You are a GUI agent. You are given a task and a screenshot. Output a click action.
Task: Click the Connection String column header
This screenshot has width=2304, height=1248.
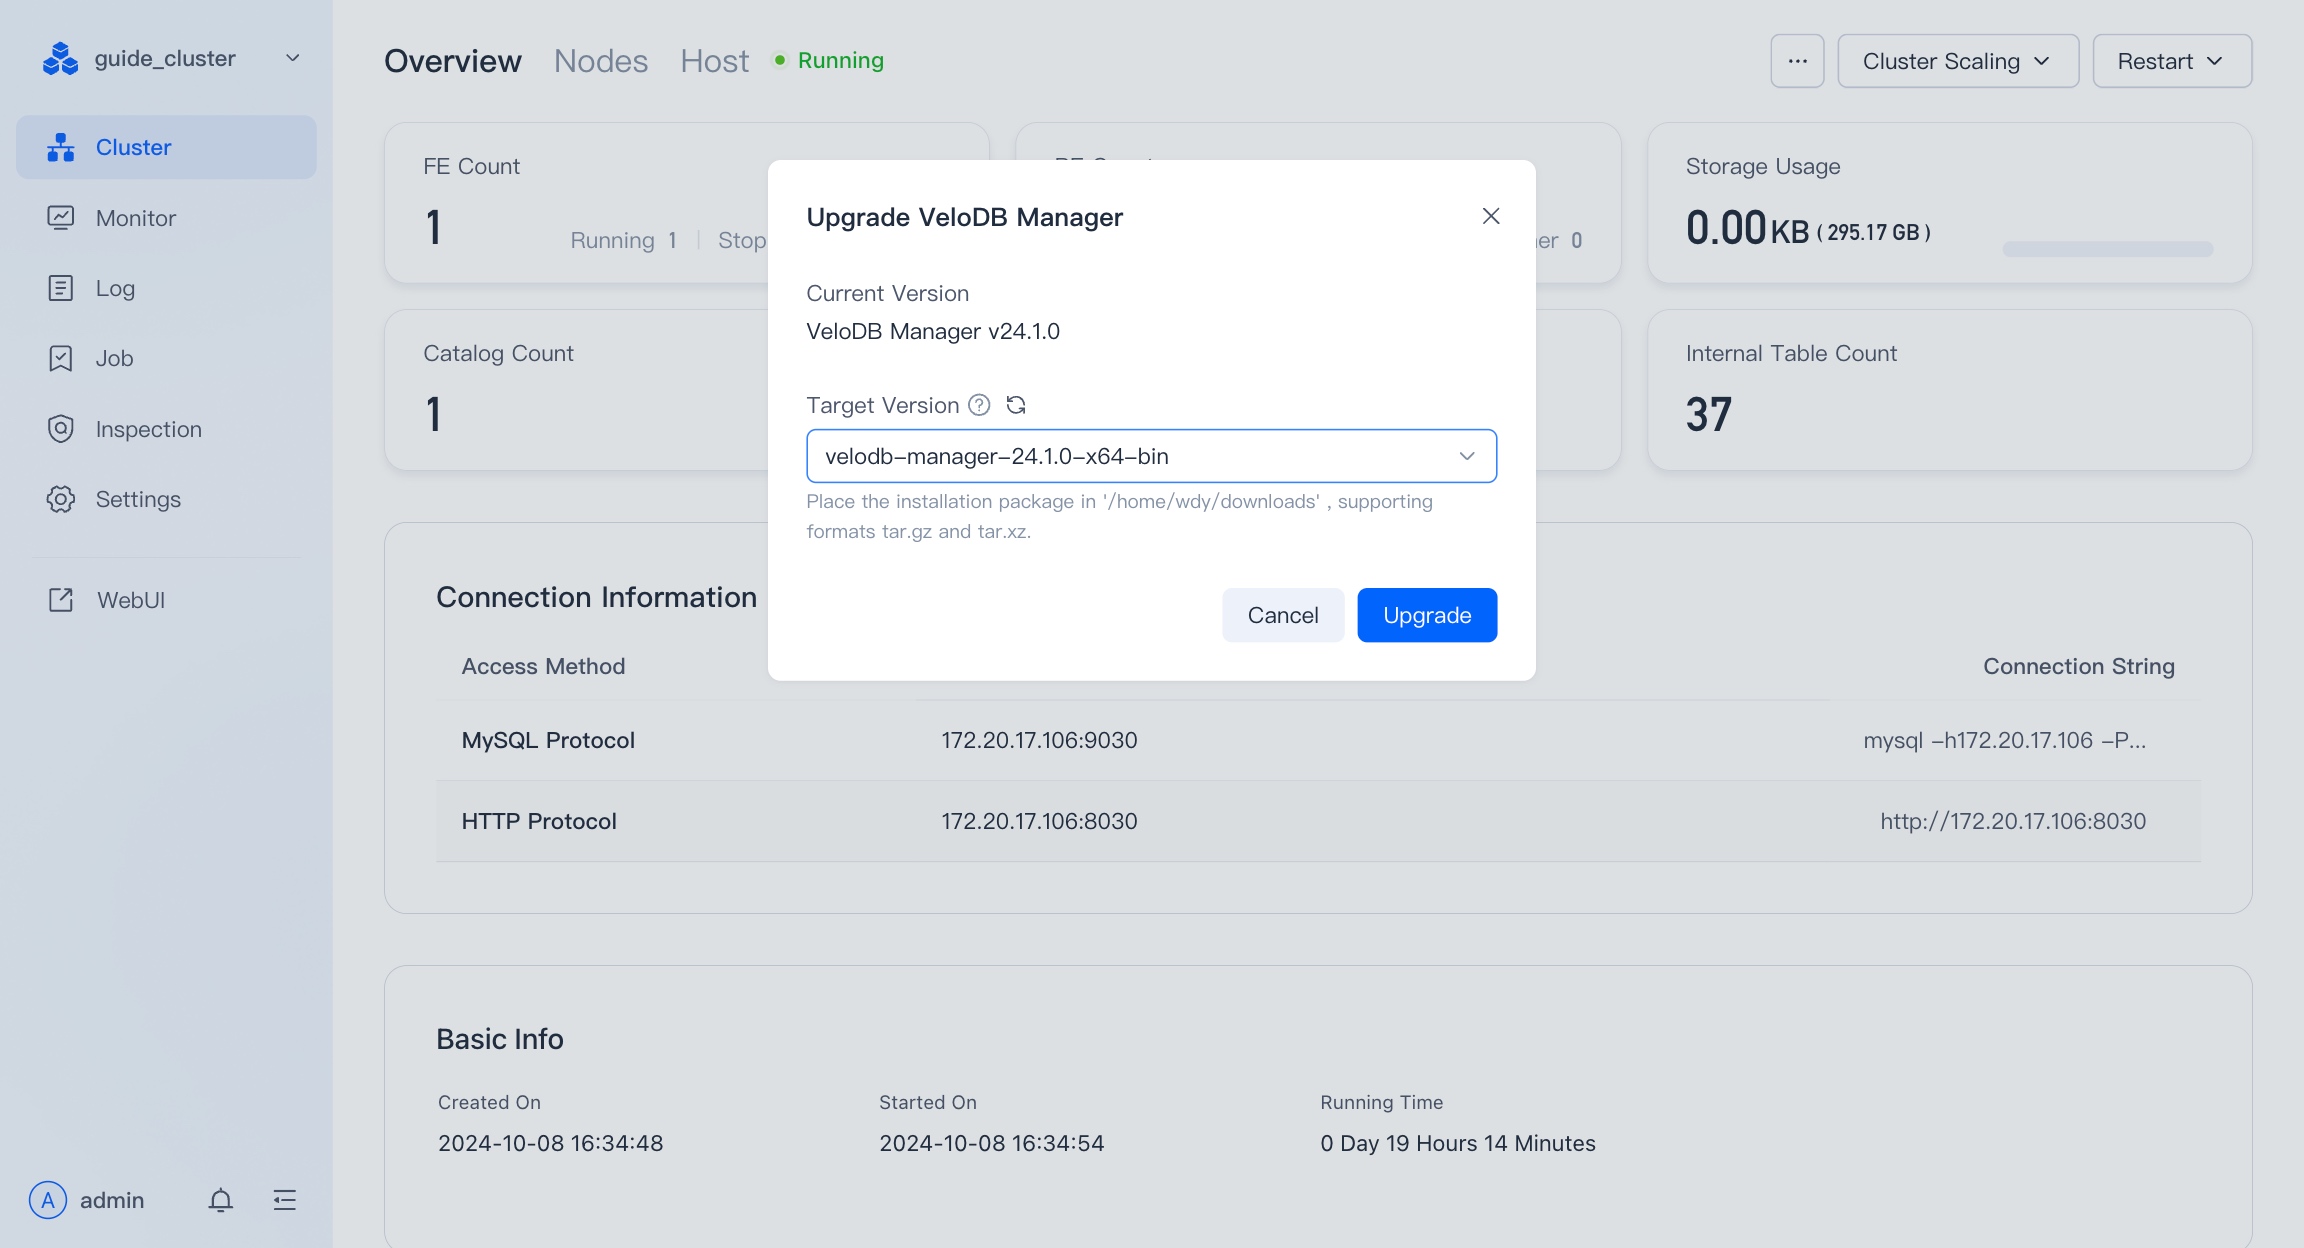coord(2079,666)
